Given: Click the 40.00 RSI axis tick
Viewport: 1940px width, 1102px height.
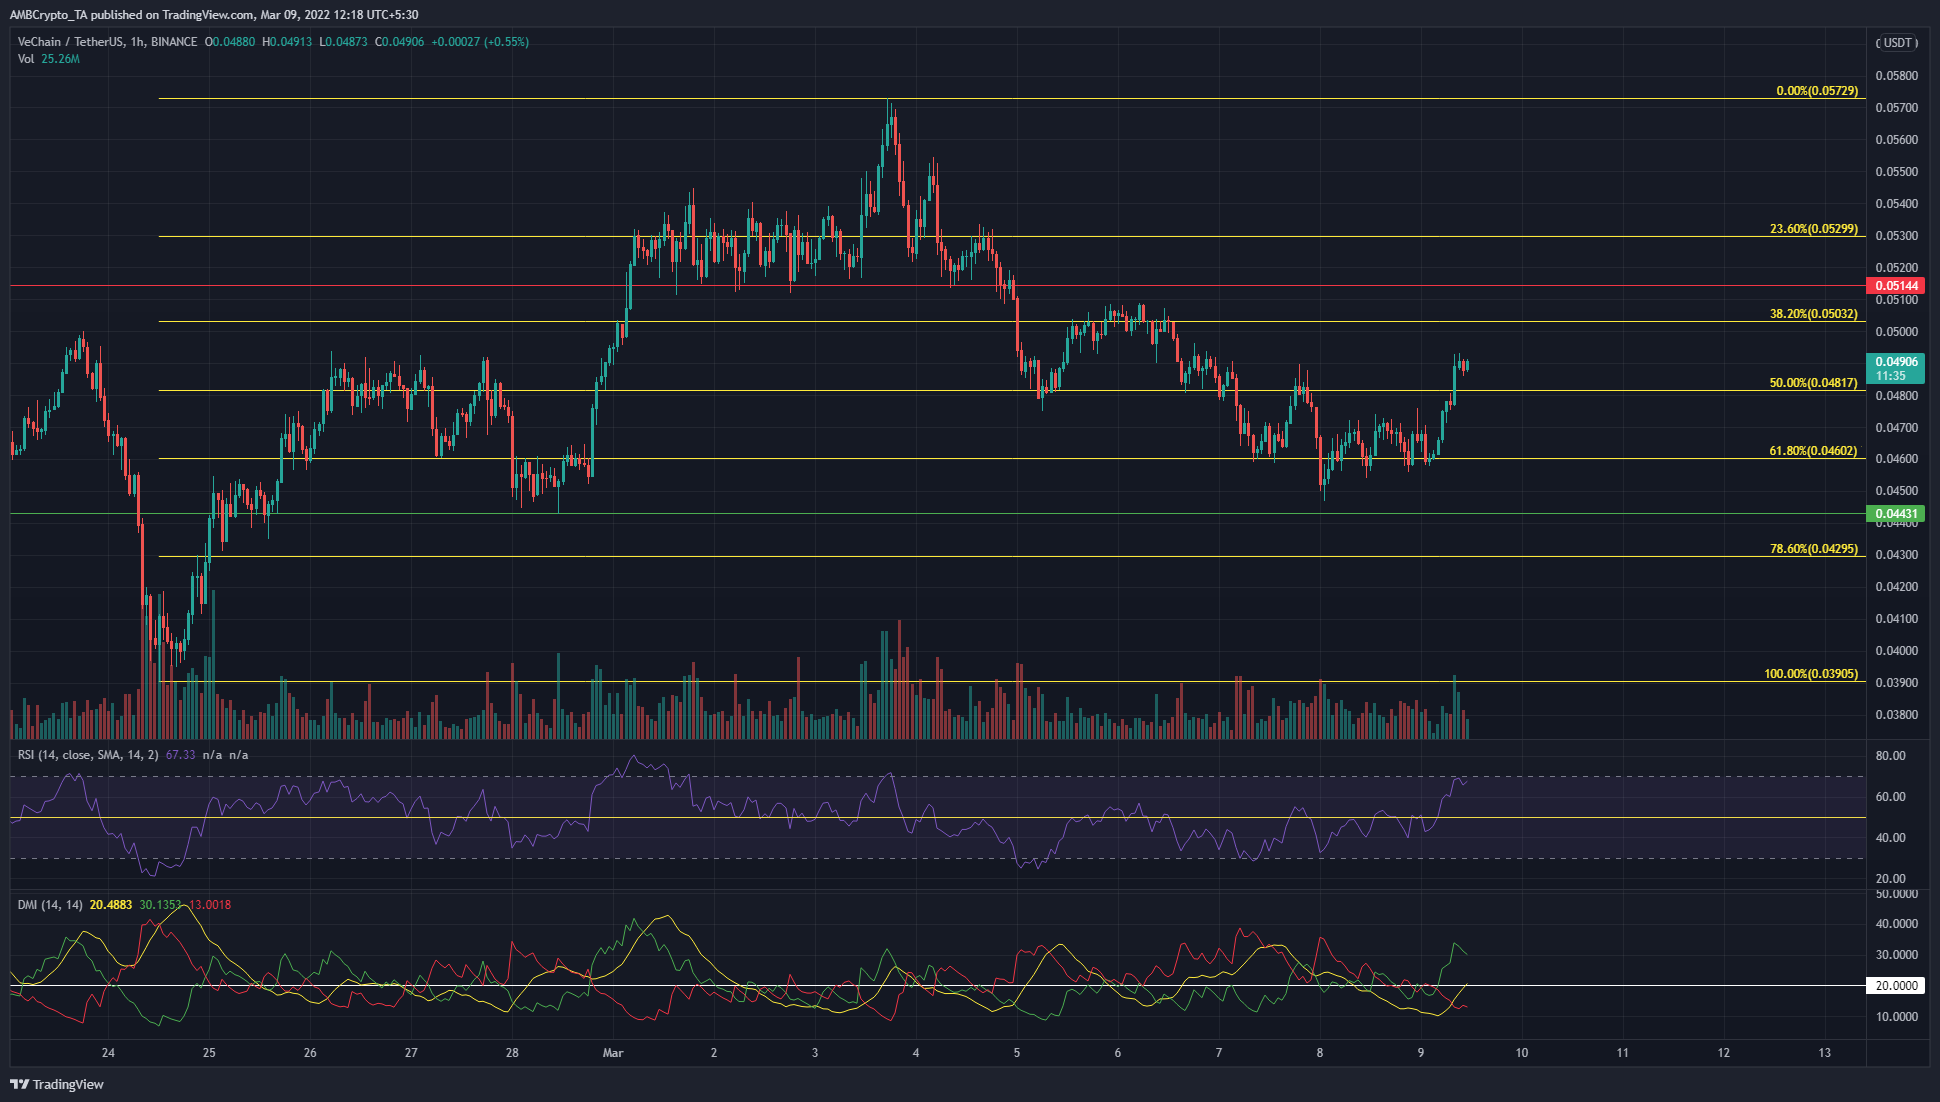Looking at the screenshot, I should pos(1890,838).
